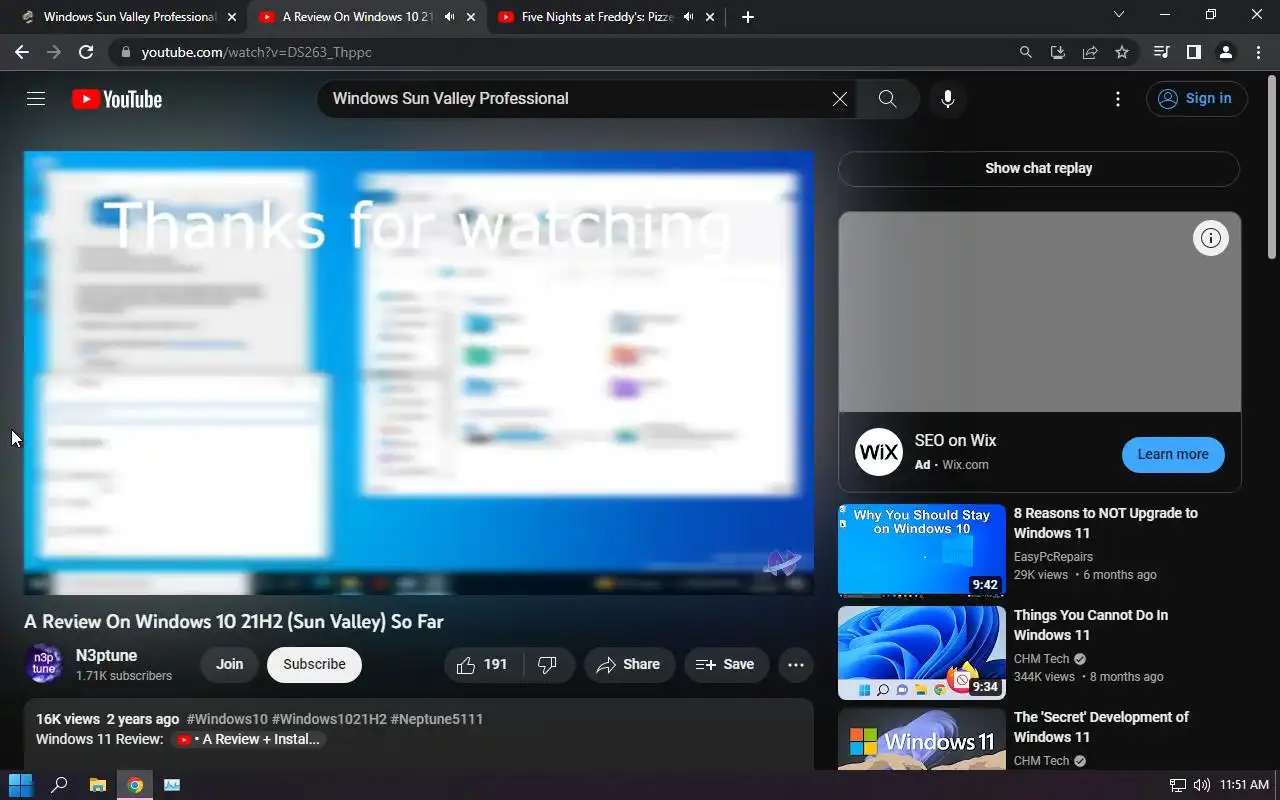This screenshot has width=1280, height=800.
Task: Mute the A Review On Windows 10 tab
Action: click(449, 17)
